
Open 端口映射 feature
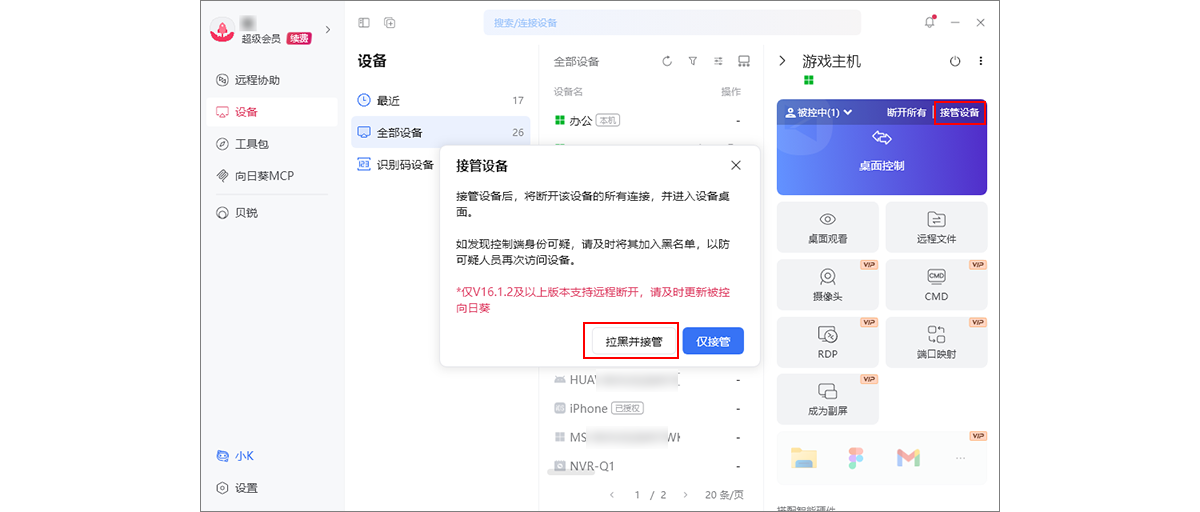coord(936,341)
